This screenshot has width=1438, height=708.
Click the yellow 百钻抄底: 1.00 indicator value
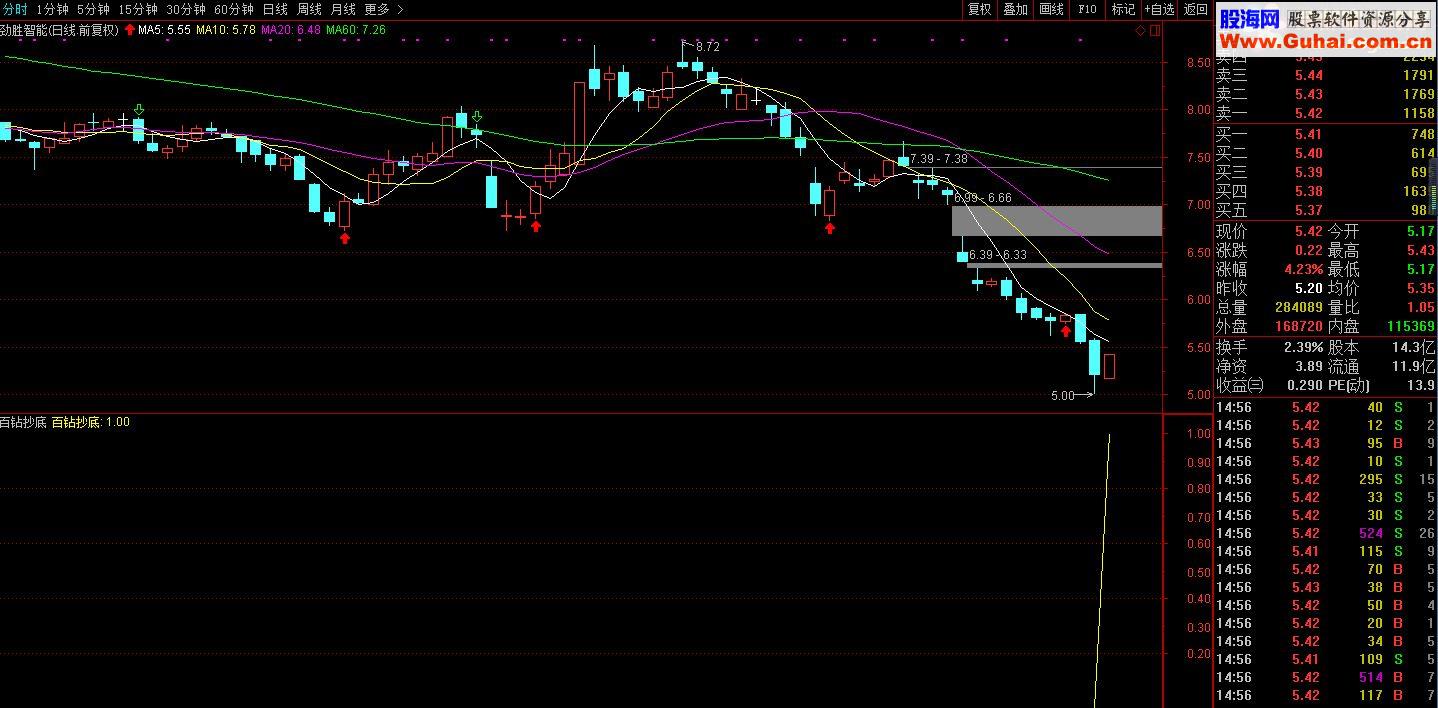click(x=91, y=422)
